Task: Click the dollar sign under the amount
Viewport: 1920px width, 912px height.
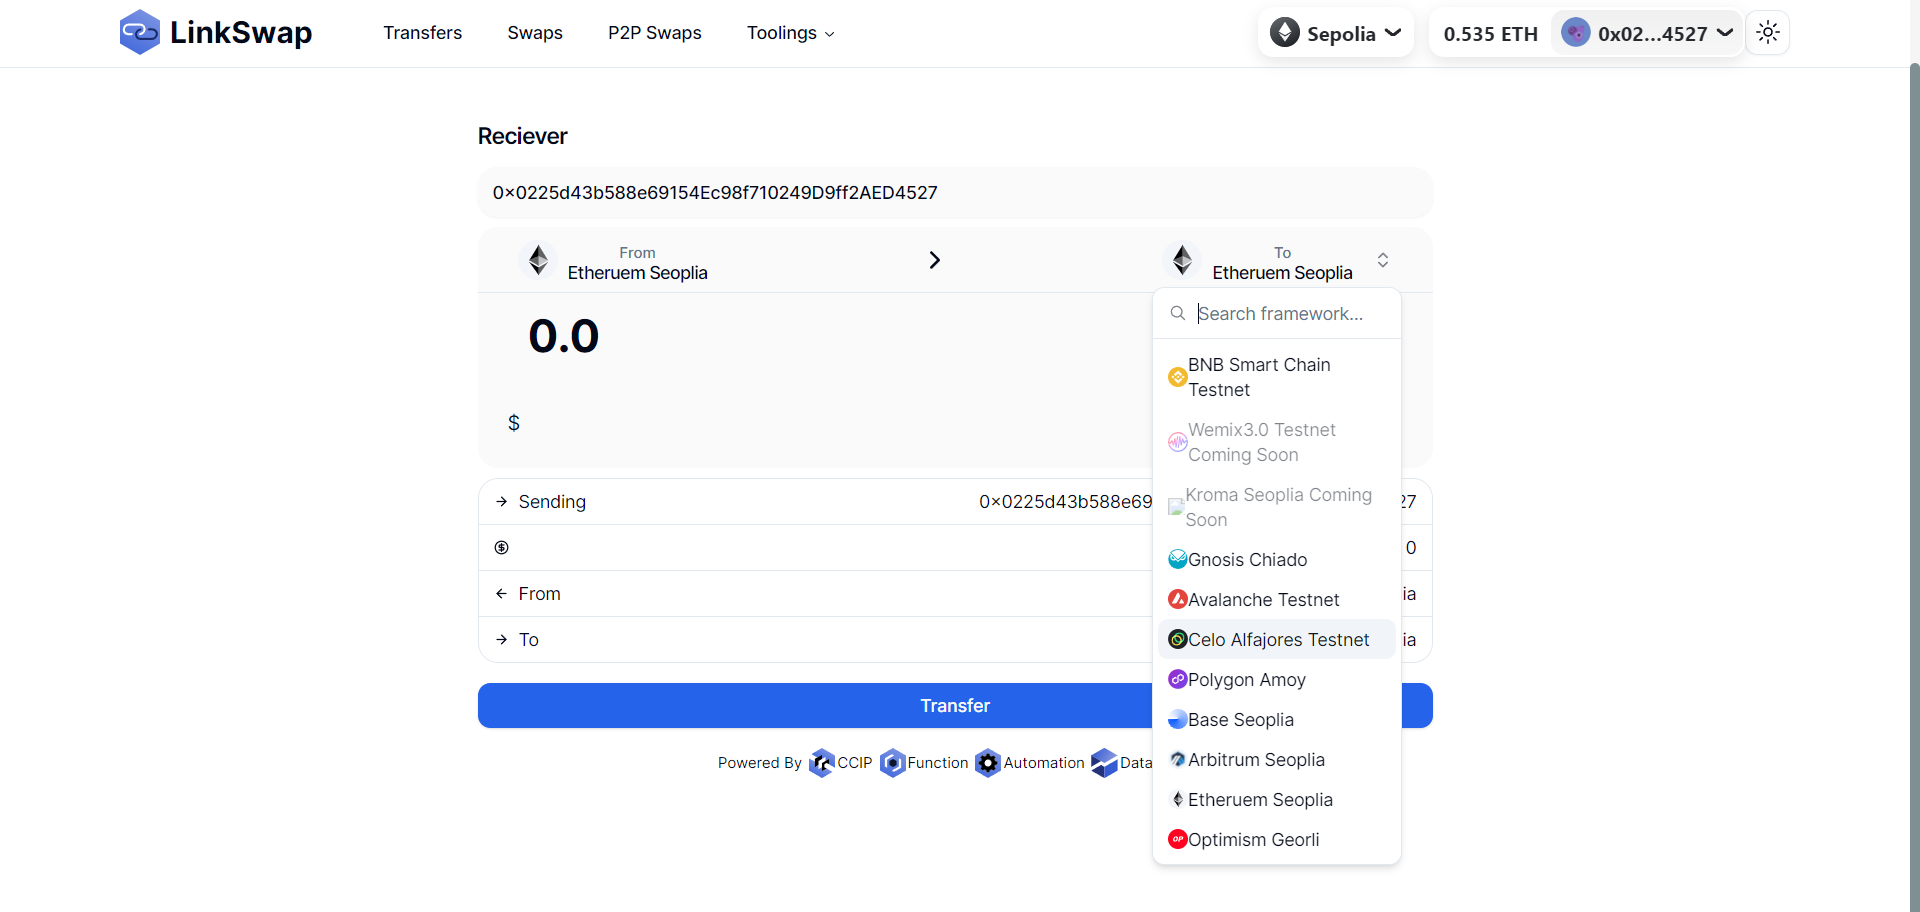Action: point(514,423)
